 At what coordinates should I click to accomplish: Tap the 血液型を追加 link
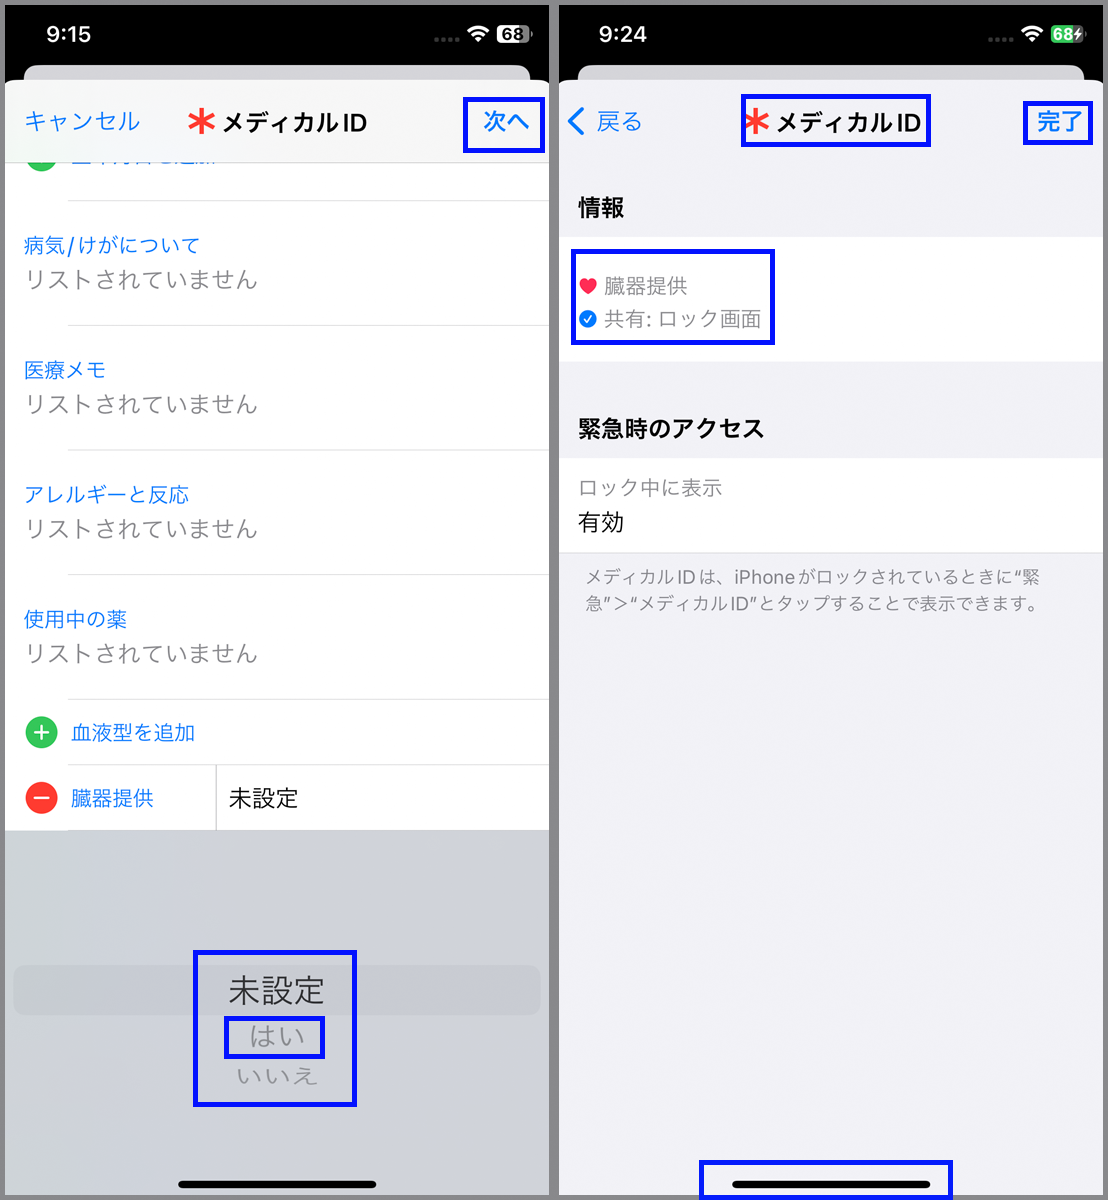(133, 733)
